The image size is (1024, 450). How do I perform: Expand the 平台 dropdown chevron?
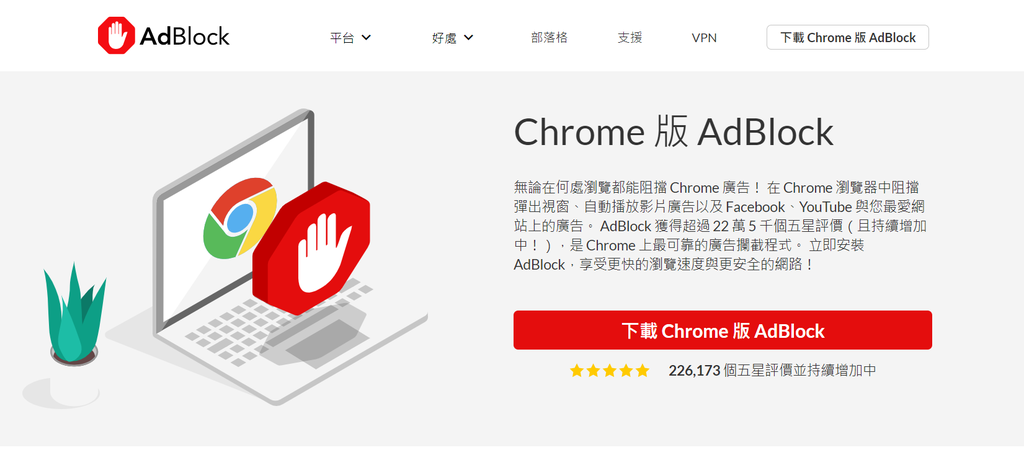pos(366,37)
